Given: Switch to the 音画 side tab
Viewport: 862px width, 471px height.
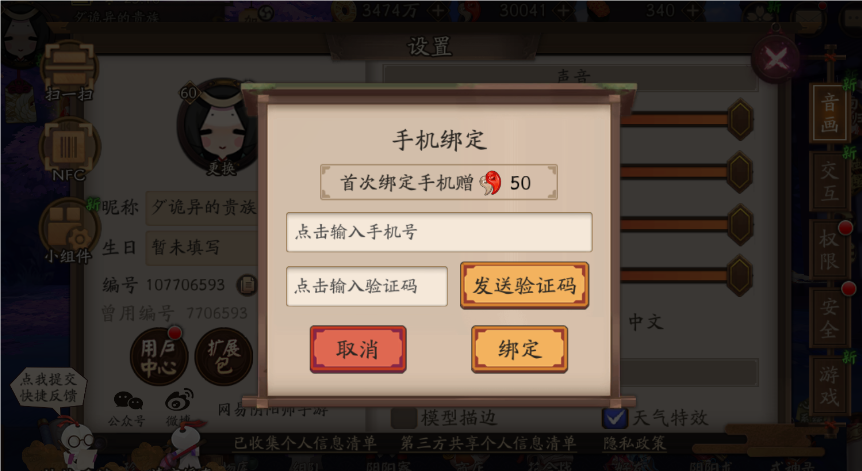Looking at the screenshot, I should tap(829, 113).
